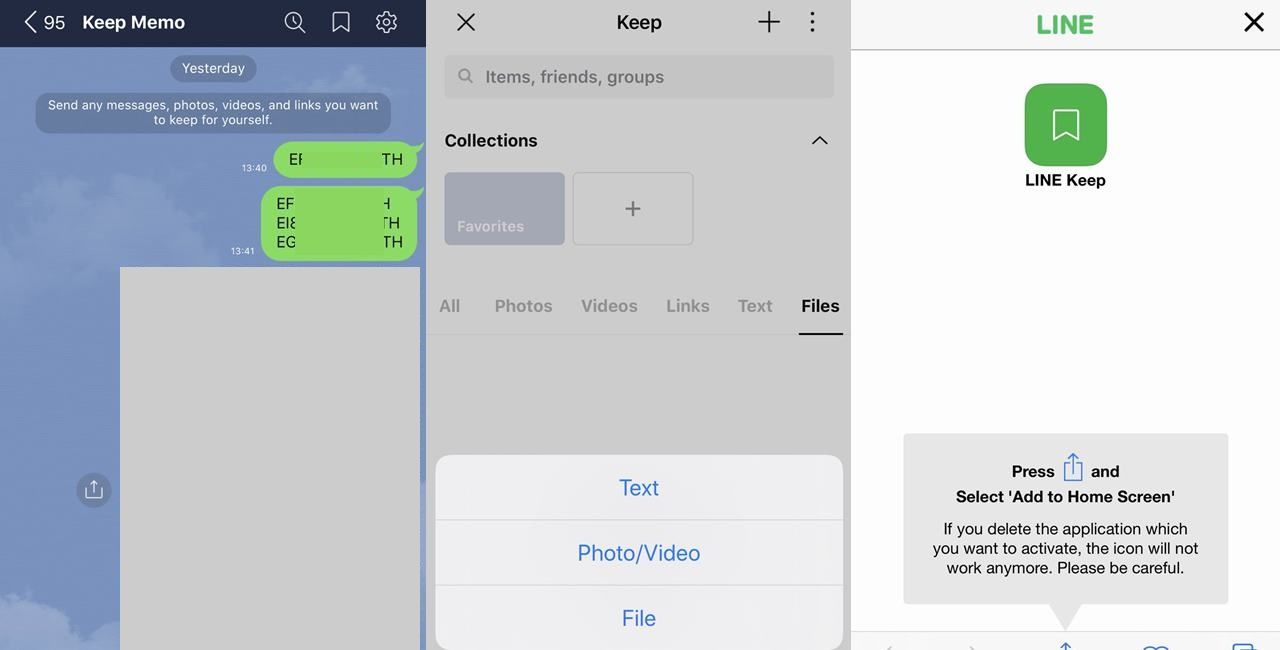
Task: Tap the Keep search field
Action: pyautogui.click(x=638, y=75)
